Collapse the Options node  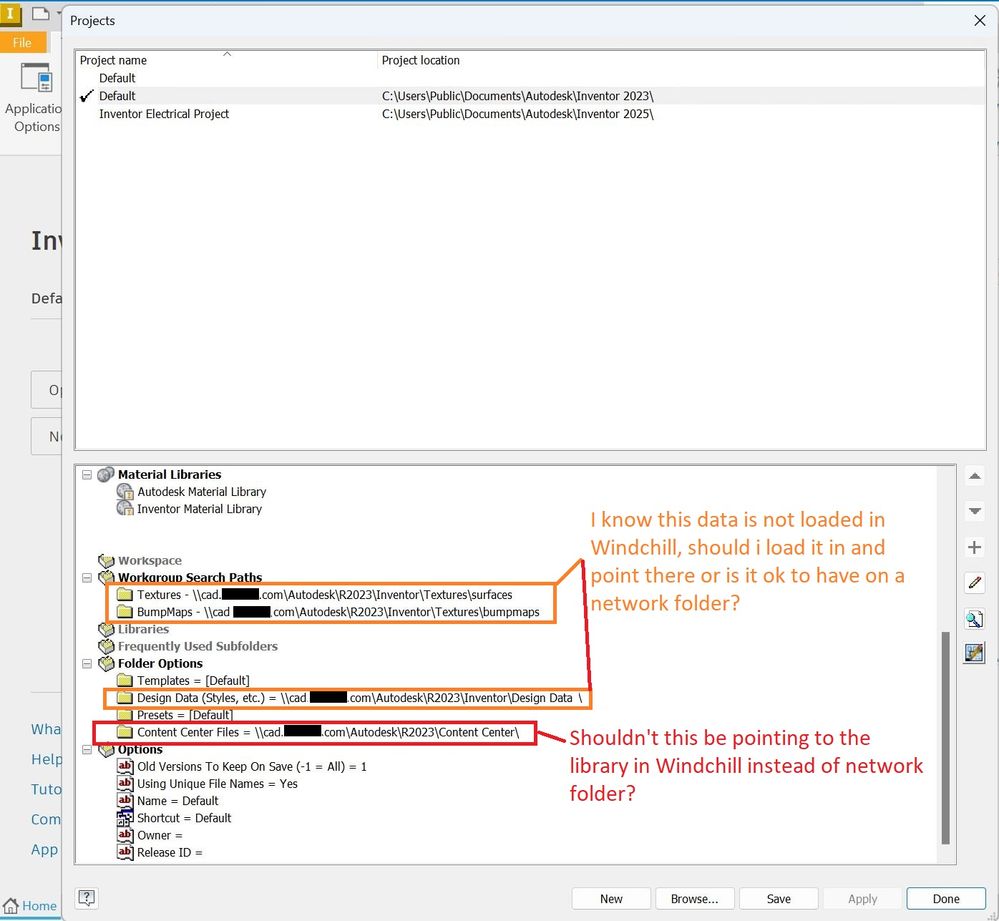click(x=87, y=750)
